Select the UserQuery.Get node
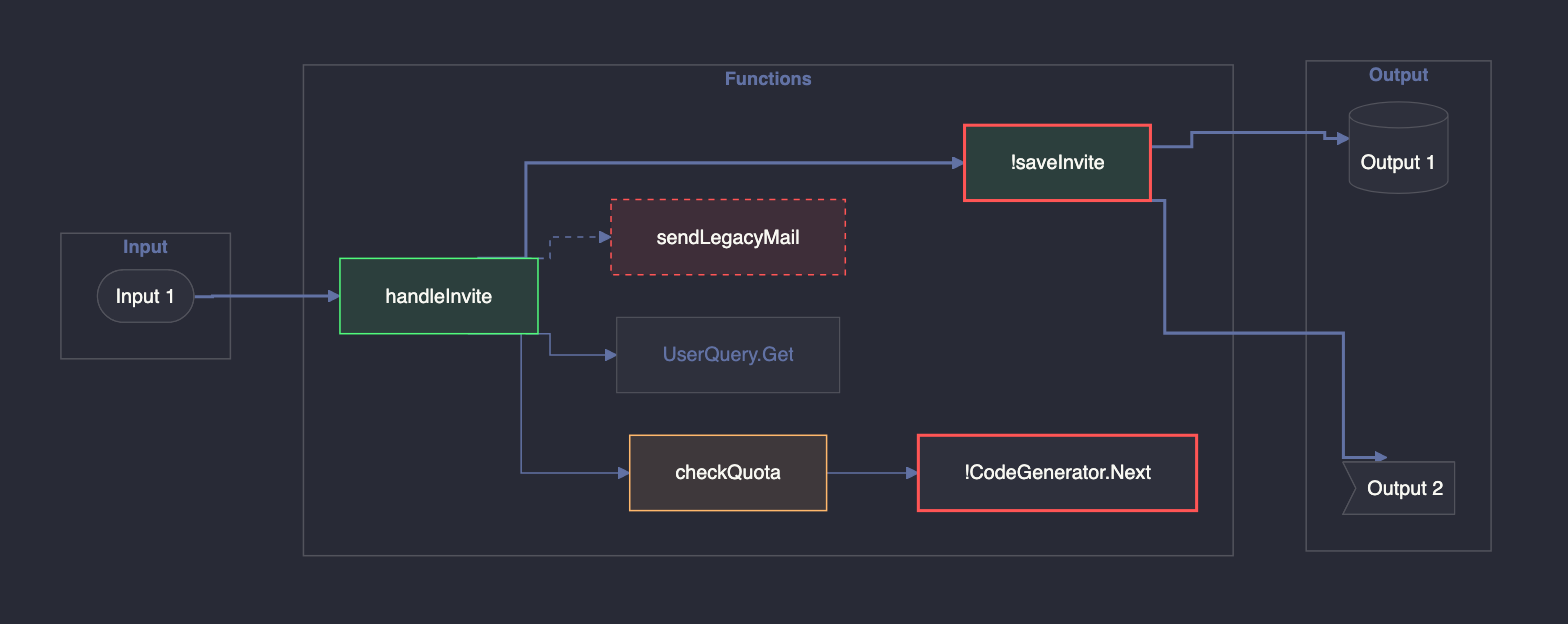 728,355
